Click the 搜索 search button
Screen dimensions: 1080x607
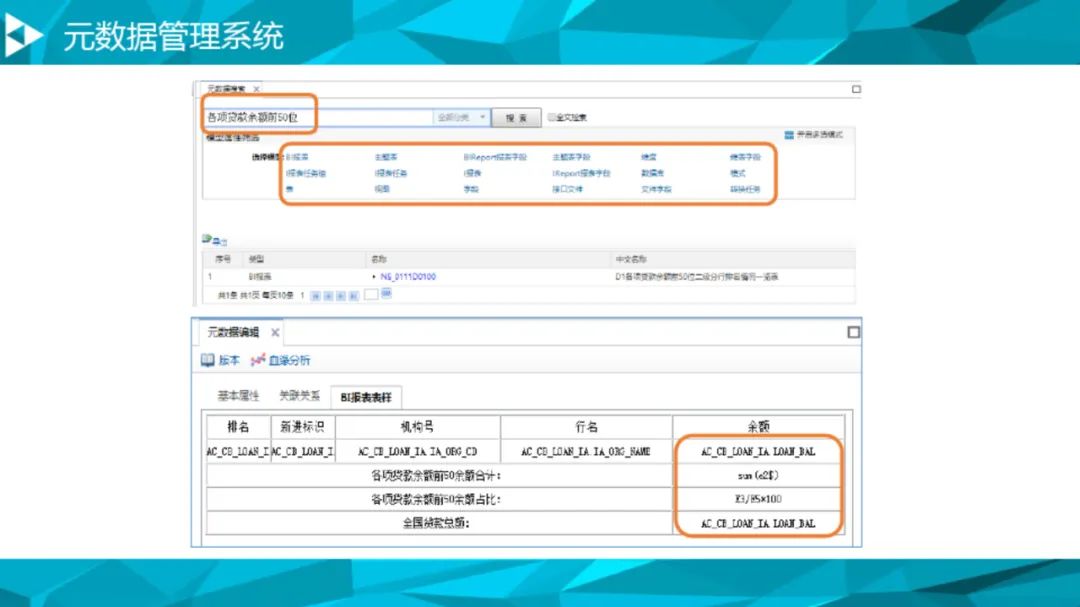pyautogui.click(x=516, y=118)
